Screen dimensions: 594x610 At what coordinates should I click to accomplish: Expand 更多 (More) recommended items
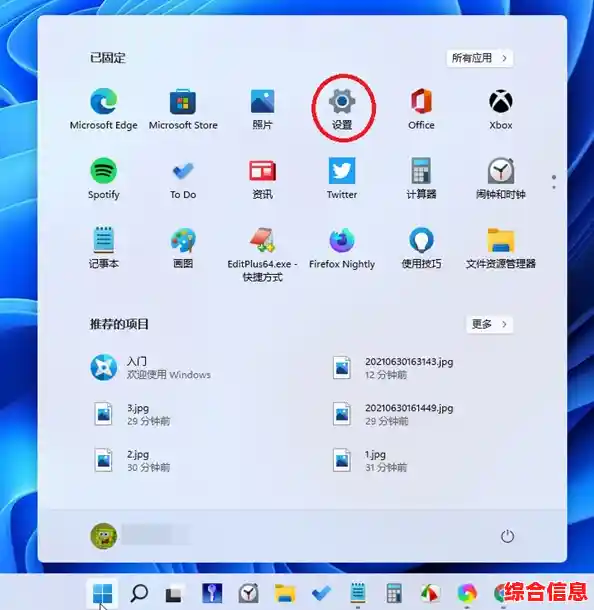[x=489, y=324]
